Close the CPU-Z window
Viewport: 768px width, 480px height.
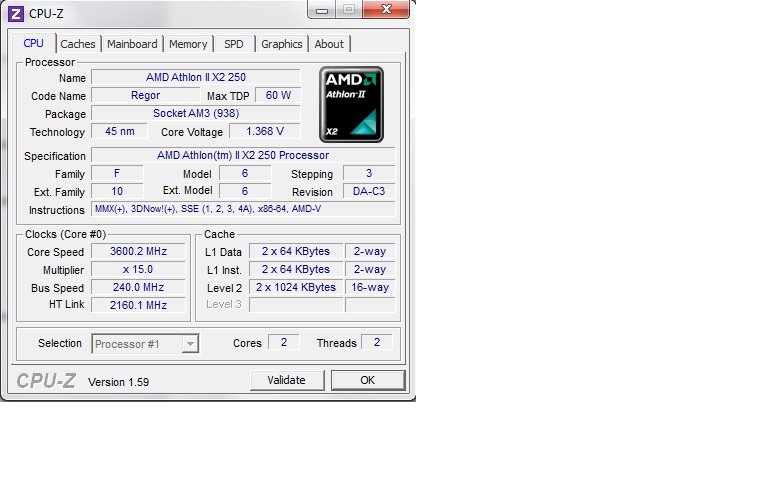click(x=386, y=9)
